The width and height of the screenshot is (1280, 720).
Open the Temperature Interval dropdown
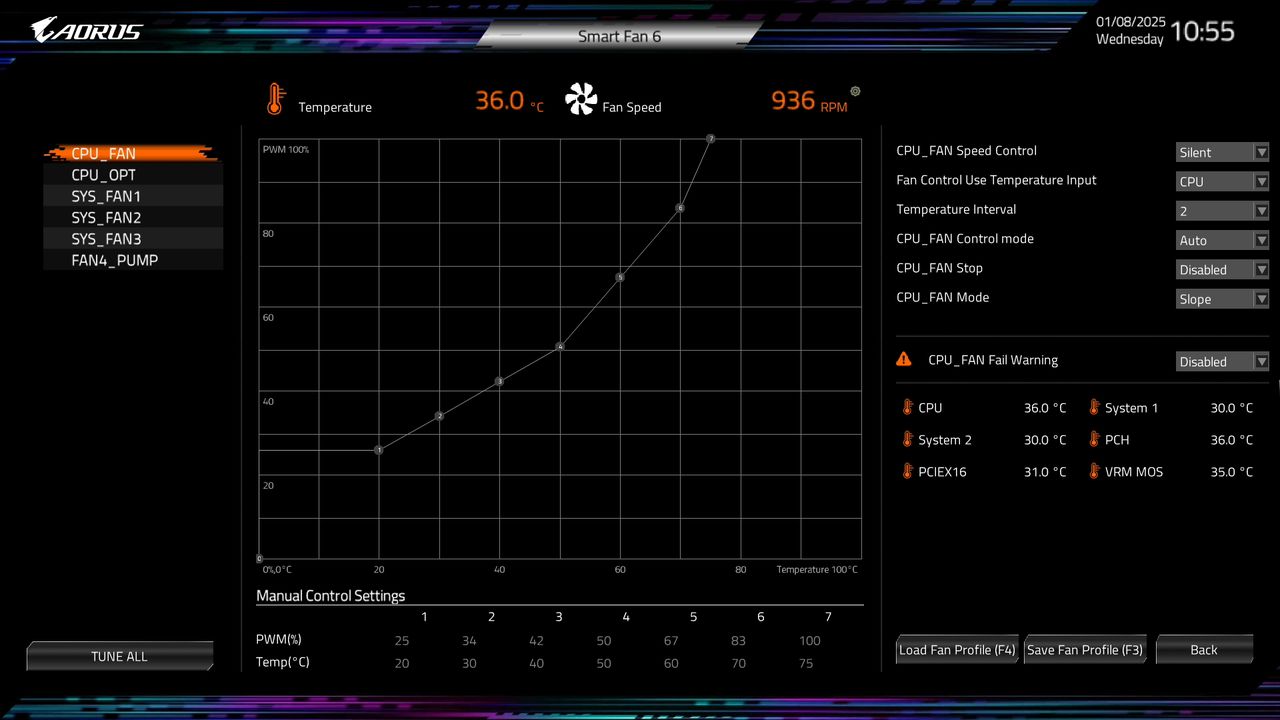tap(1222, 211)
